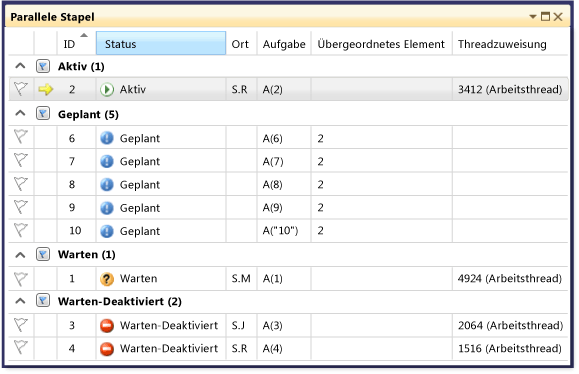This screenshot has width=579, height=374.
Task: Sort by Threadzuweisung column header
Action: 510,44
